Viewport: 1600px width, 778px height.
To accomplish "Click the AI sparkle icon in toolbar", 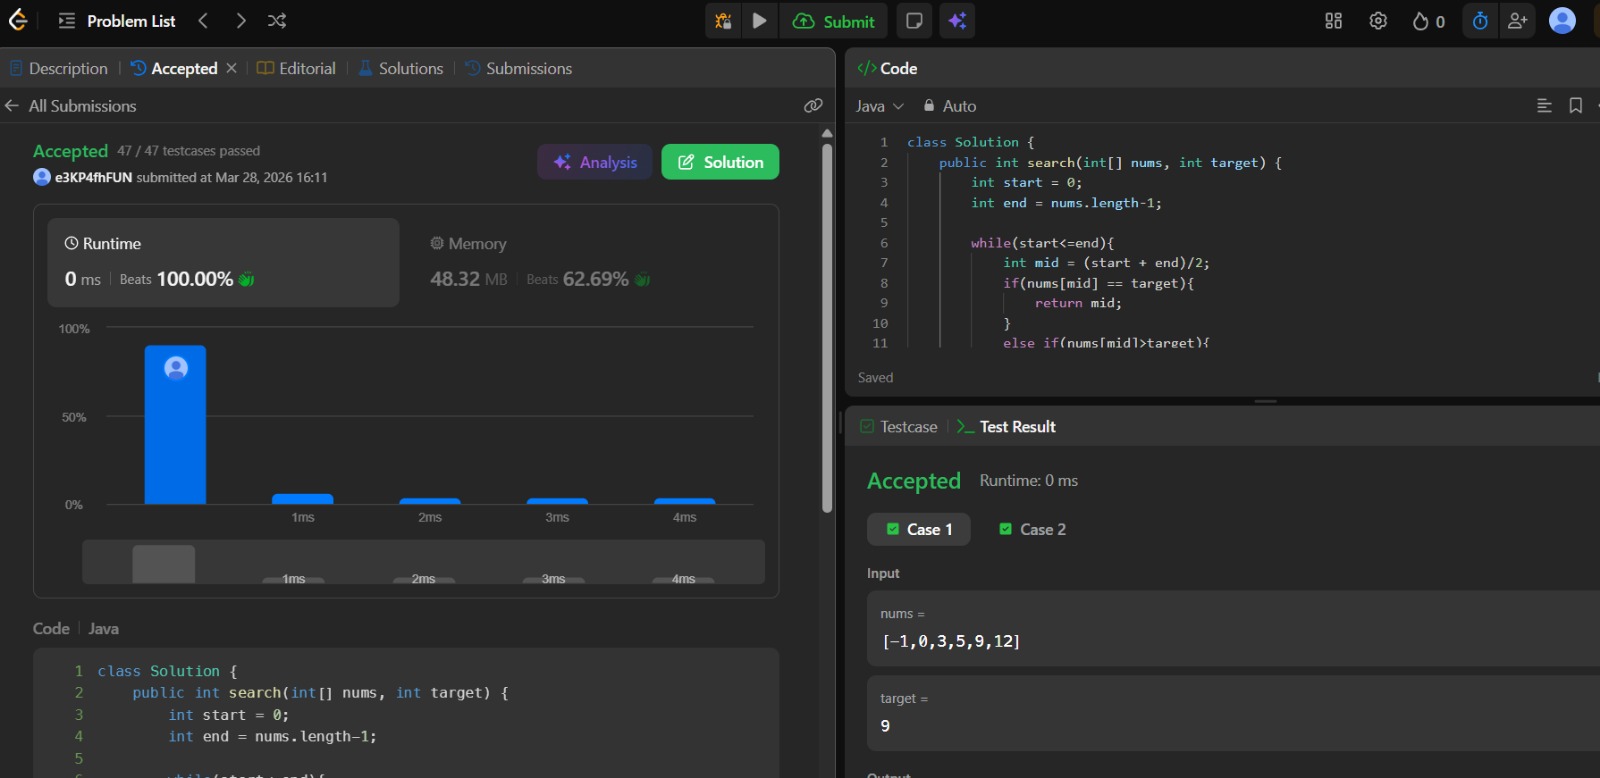I will [957, 21].
